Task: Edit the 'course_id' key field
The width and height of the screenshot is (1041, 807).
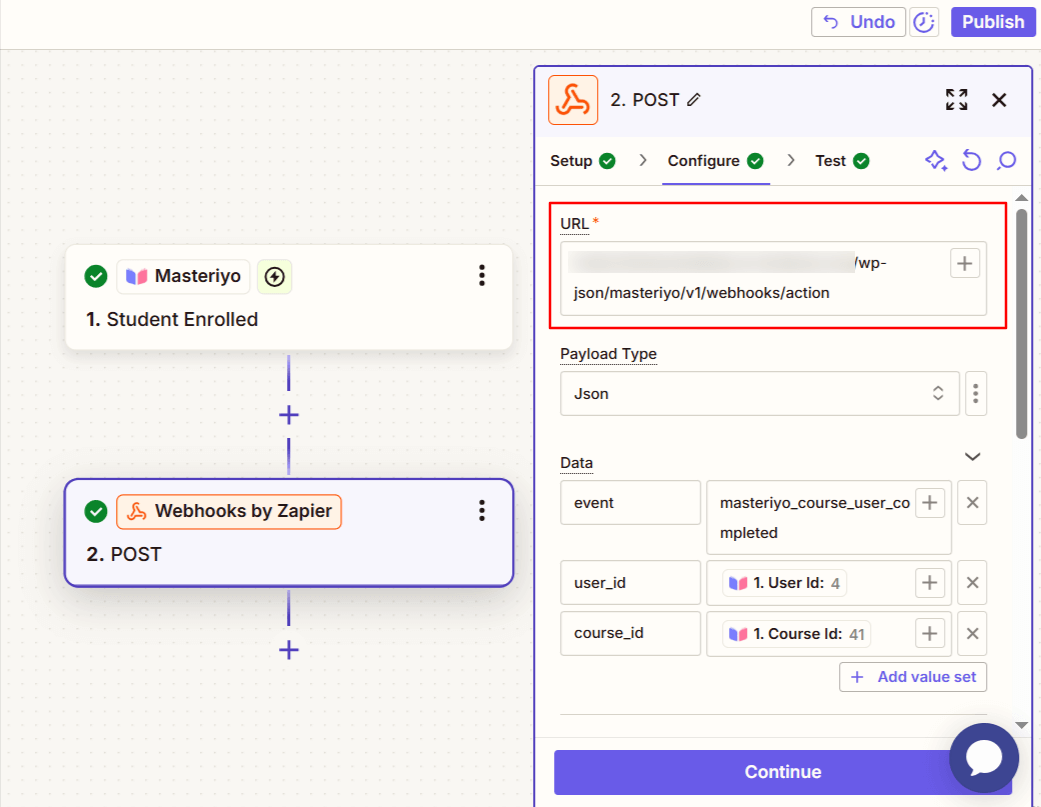Action: coord(630,634)
